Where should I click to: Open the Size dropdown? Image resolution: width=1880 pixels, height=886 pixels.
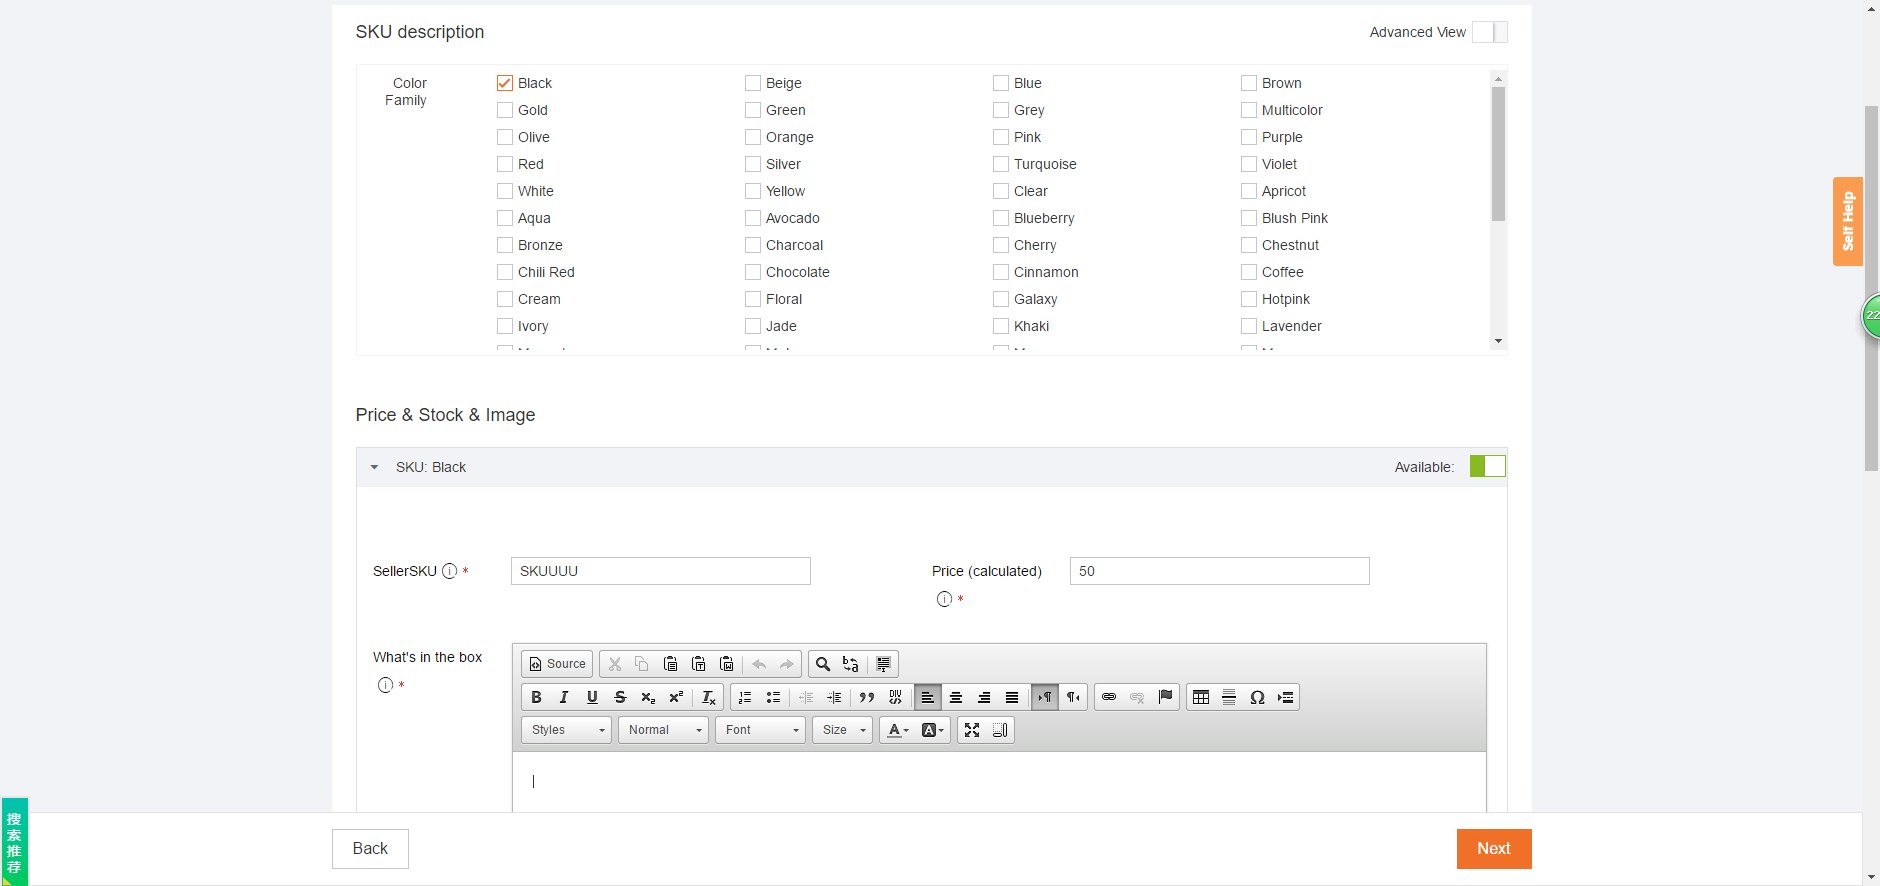842,730
